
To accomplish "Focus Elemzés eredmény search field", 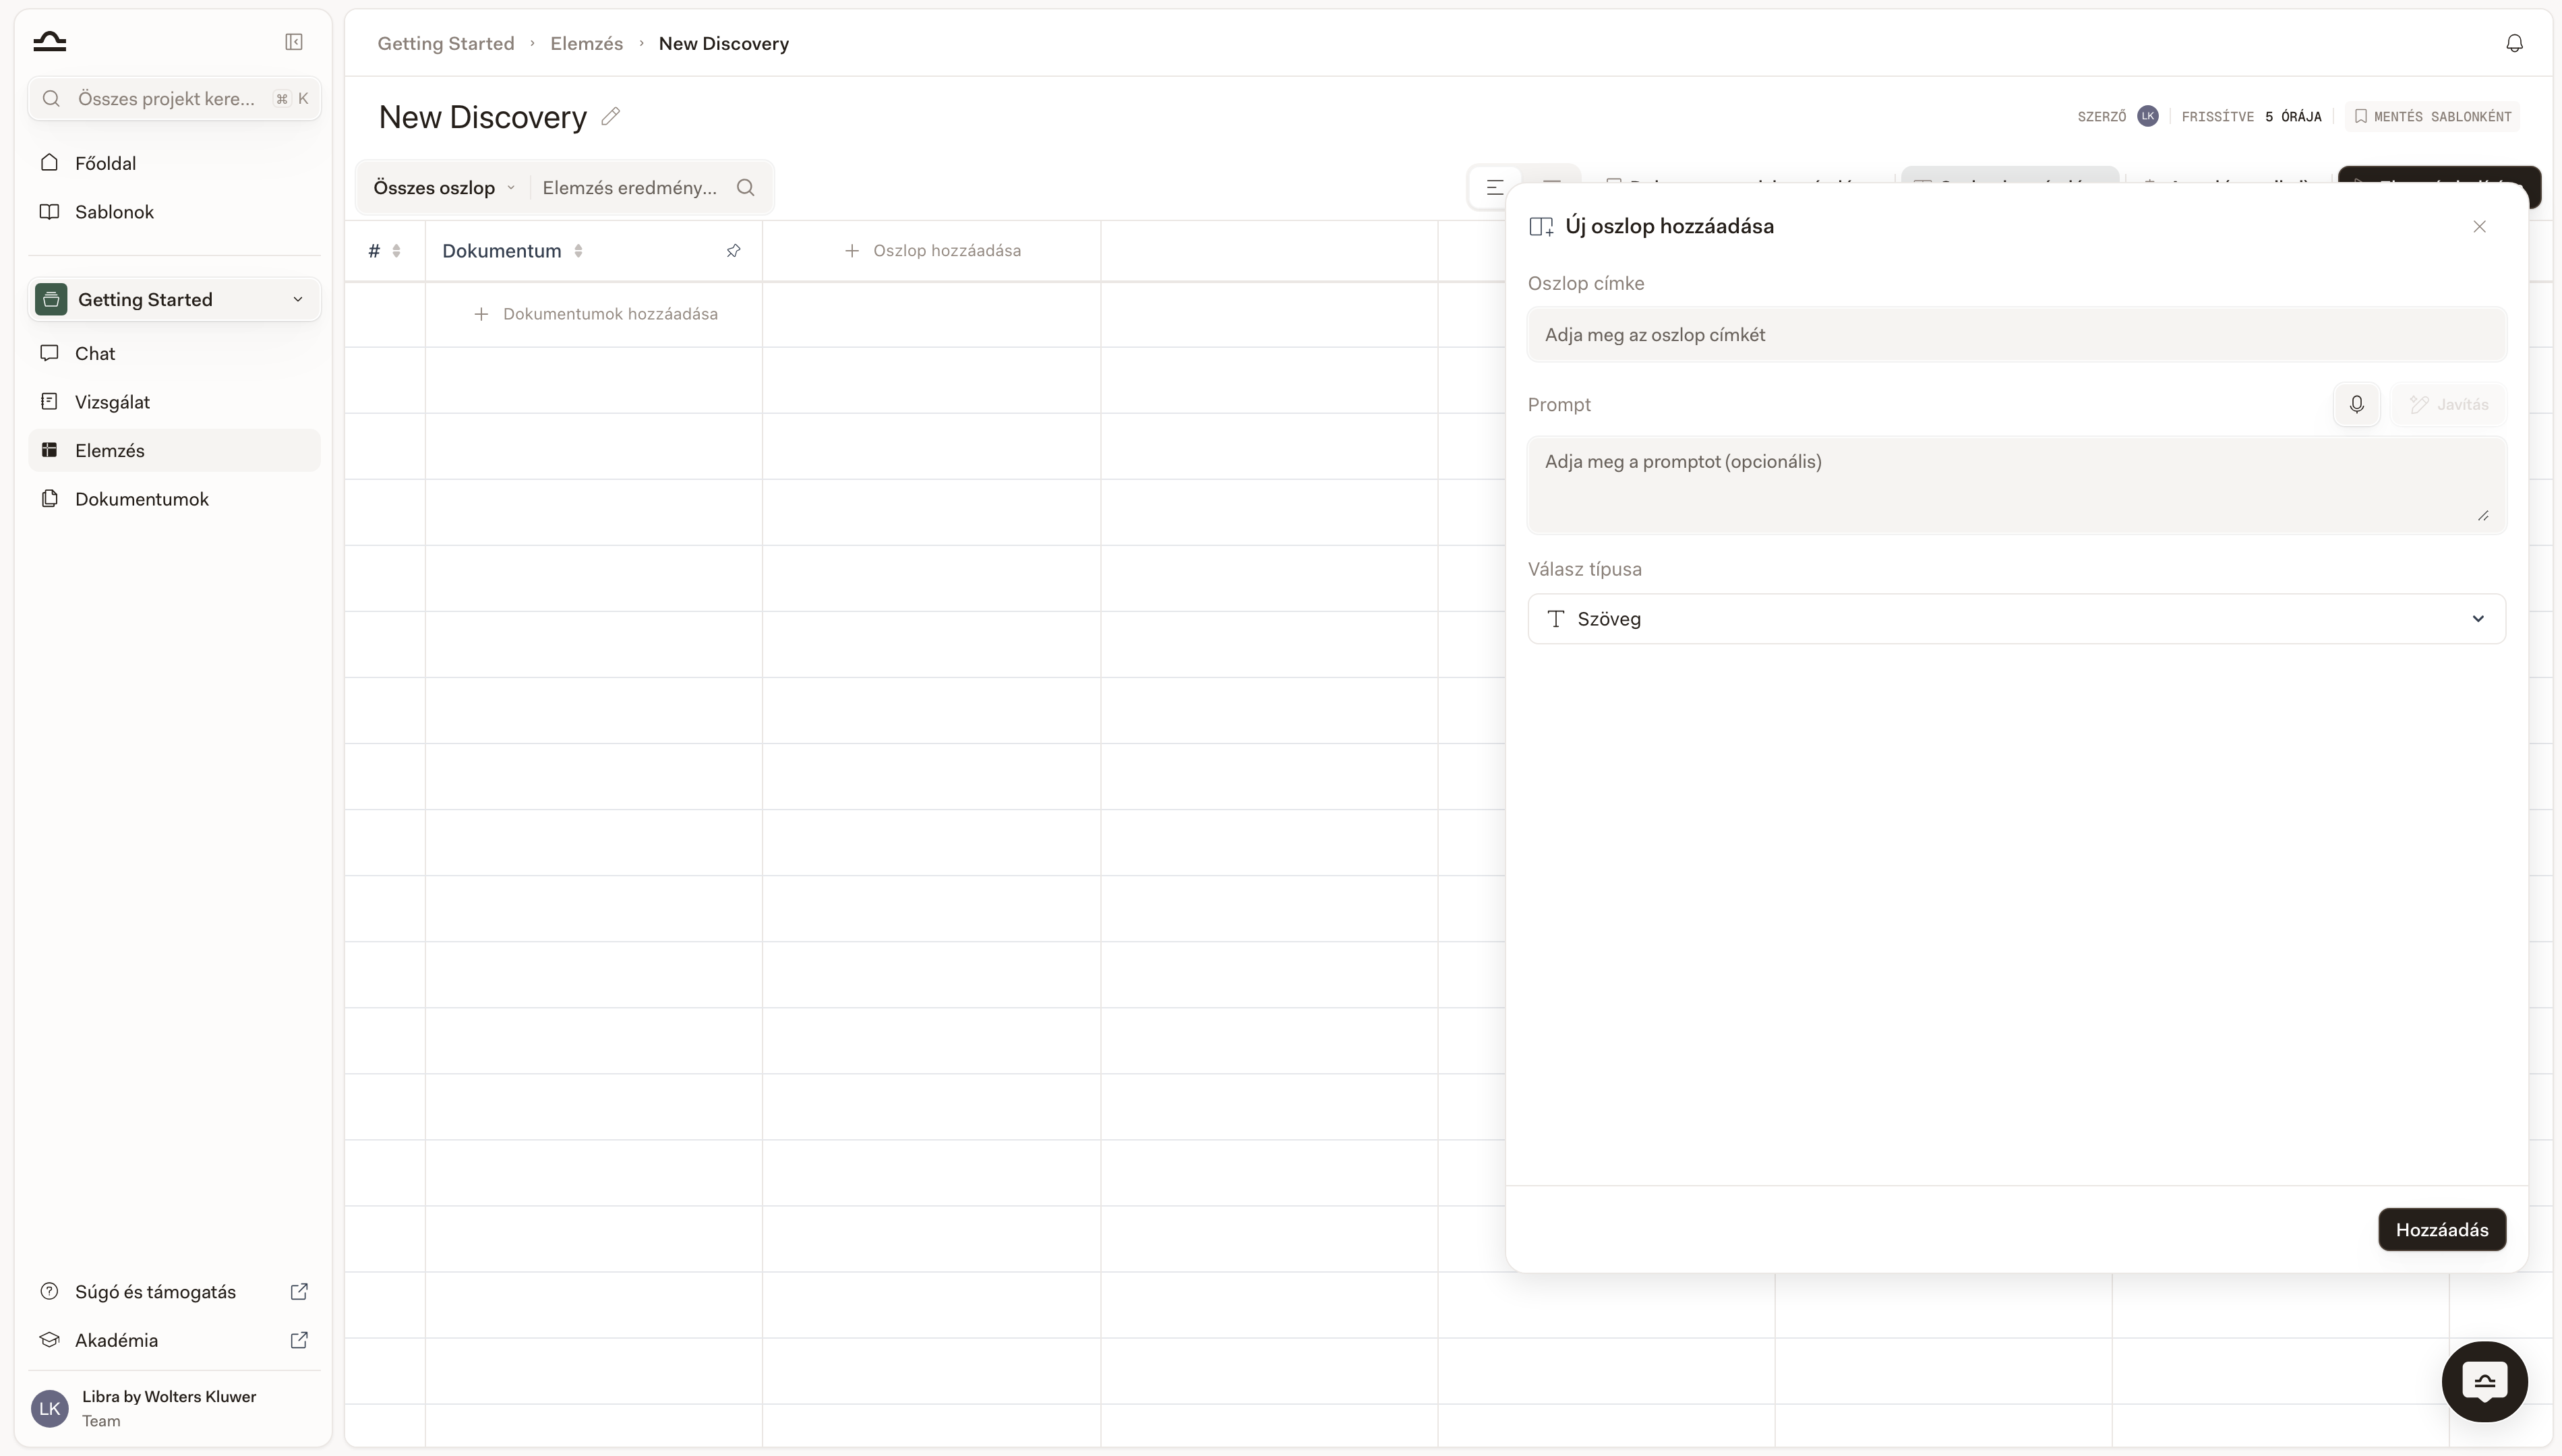I will click(630, 187).
